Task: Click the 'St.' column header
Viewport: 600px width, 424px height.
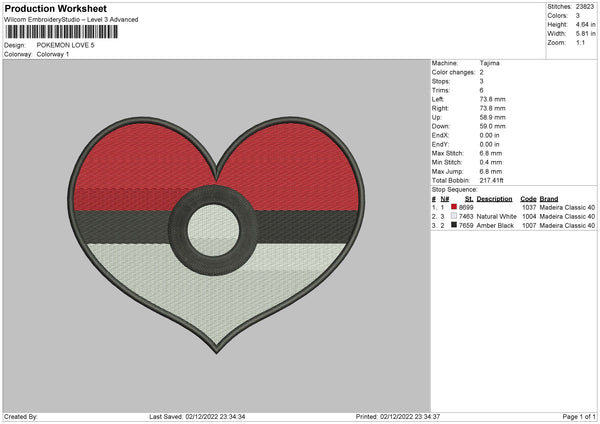Action: click(x=469, y=199)
